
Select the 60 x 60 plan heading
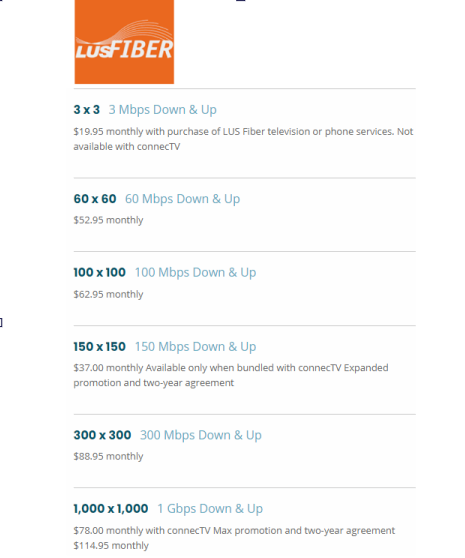click(x=95, y=199)
